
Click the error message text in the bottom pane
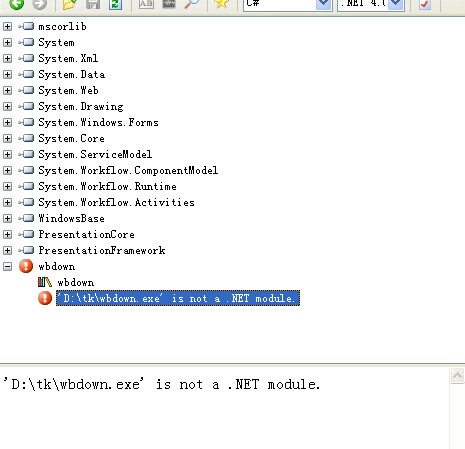161,385
